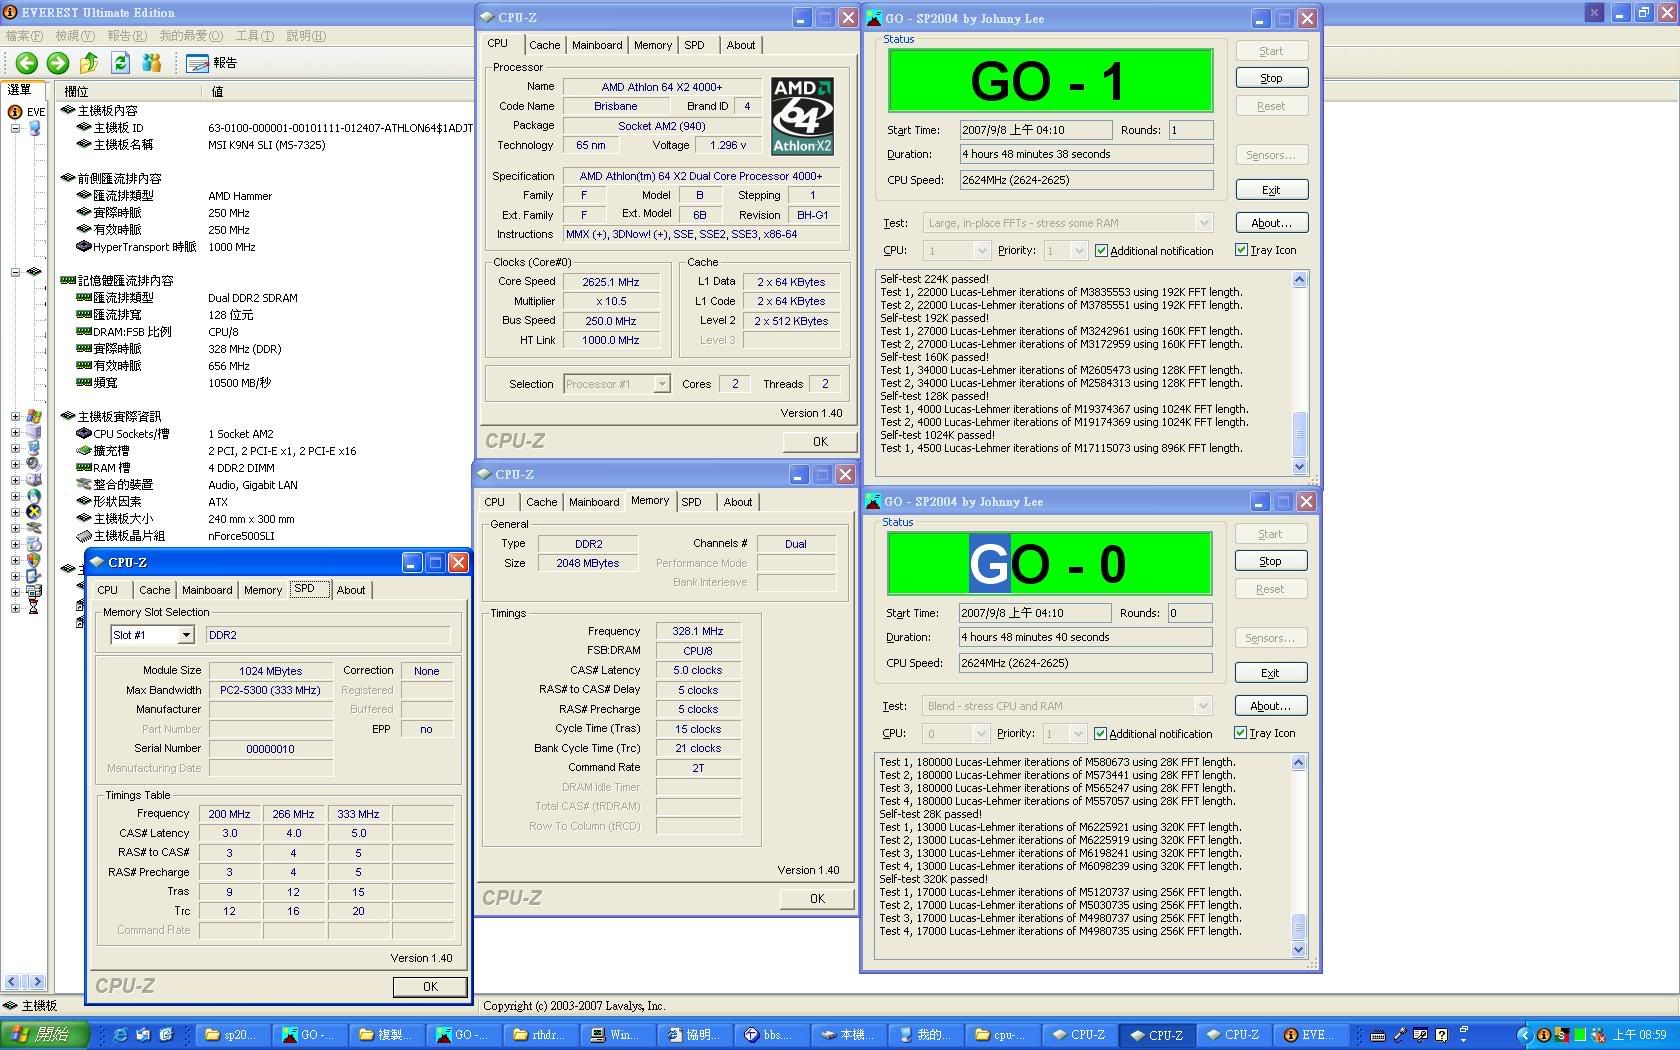Collapse the Computer node in EVEREST tree

tap(15, 128)
